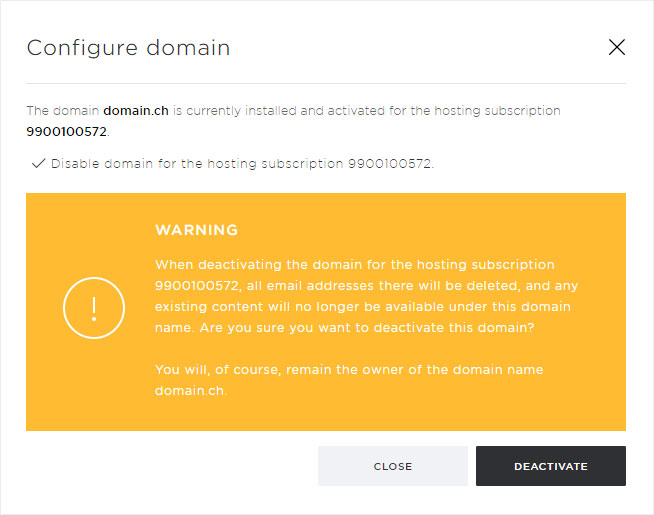Click the question about deactivating this domain
This screenshot has width=654, height=515.
pyautogui.click(x=367, y=328)
